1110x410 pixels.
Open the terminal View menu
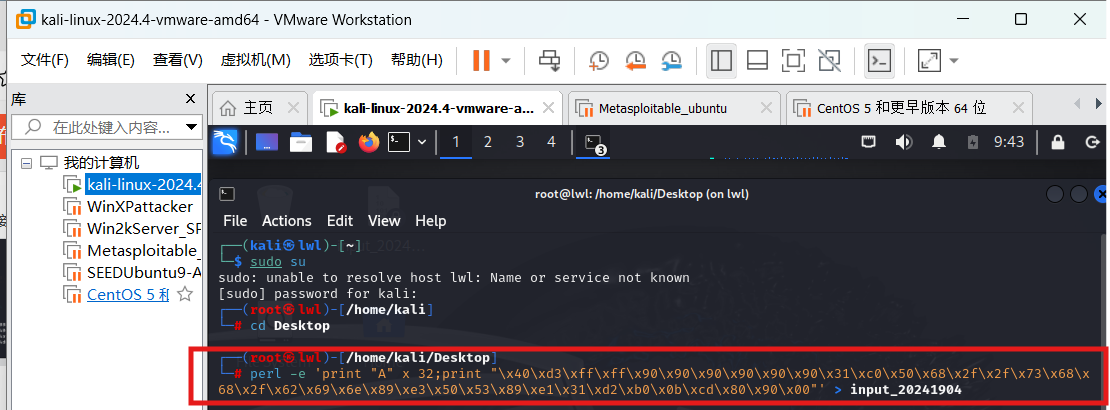(x=384, y=221)
